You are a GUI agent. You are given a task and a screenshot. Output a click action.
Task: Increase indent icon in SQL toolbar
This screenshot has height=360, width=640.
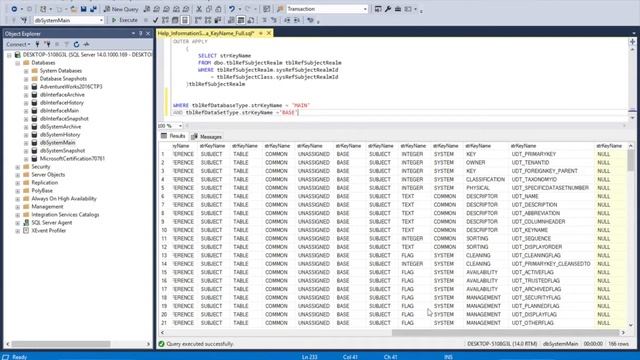(297, 20)
